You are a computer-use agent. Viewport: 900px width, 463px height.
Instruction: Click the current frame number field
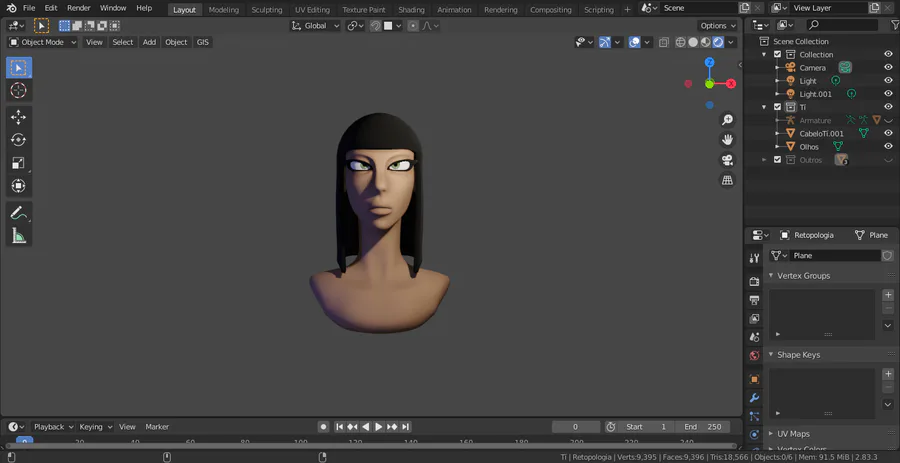[x=576, y=427]
